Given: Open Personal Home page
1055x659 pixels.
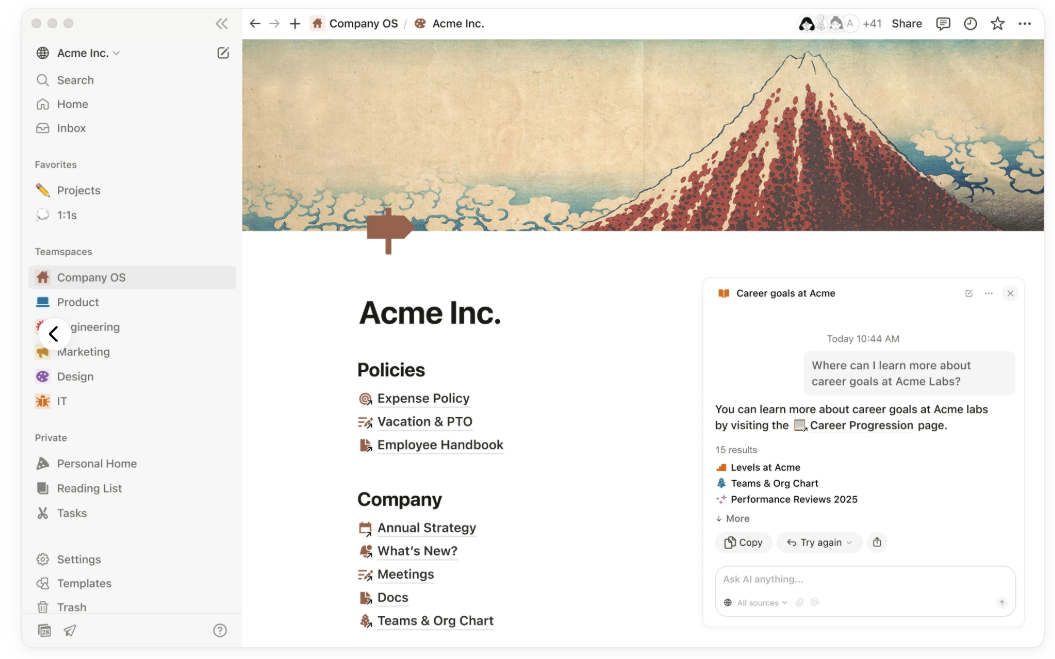Looking at the screenshot, I should point(132,464).
